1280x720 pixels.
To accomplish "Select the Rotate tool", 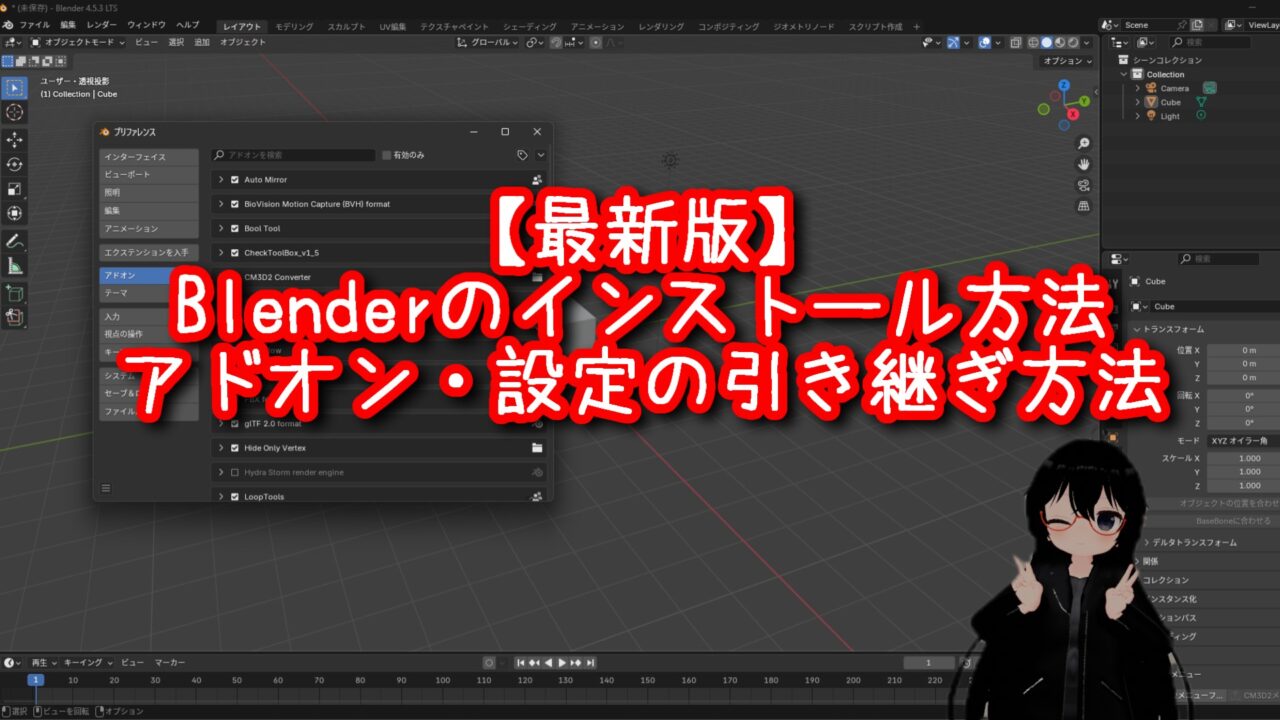I will (15, 164).
